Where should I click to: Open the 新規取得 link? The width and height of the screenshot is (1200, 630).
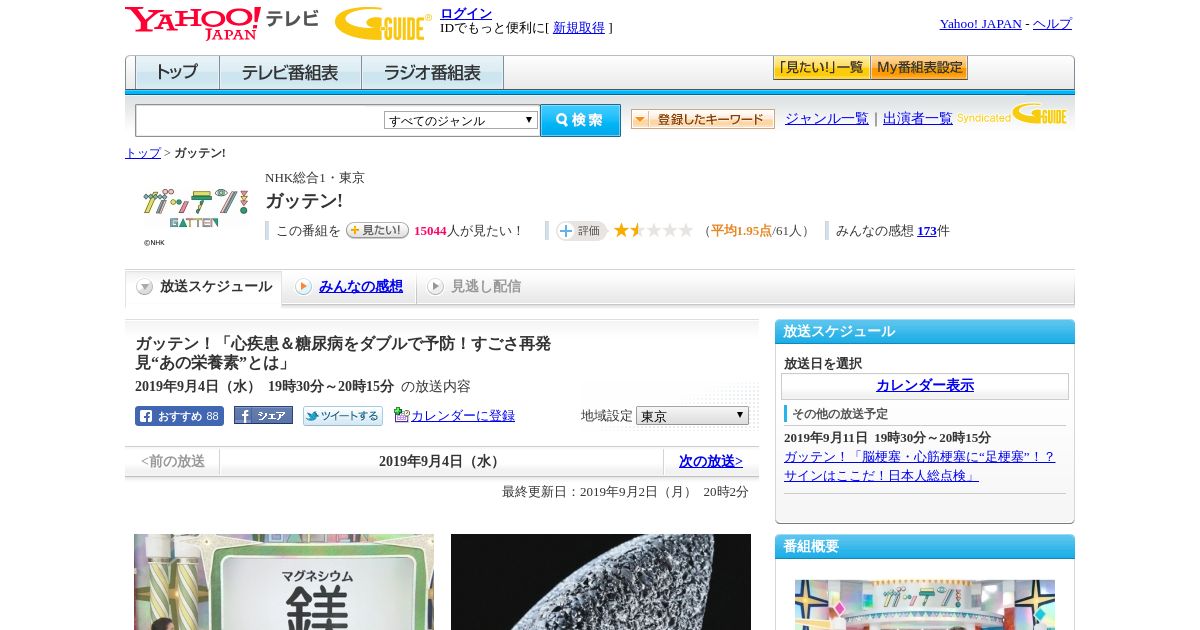[x=579, y=28]
